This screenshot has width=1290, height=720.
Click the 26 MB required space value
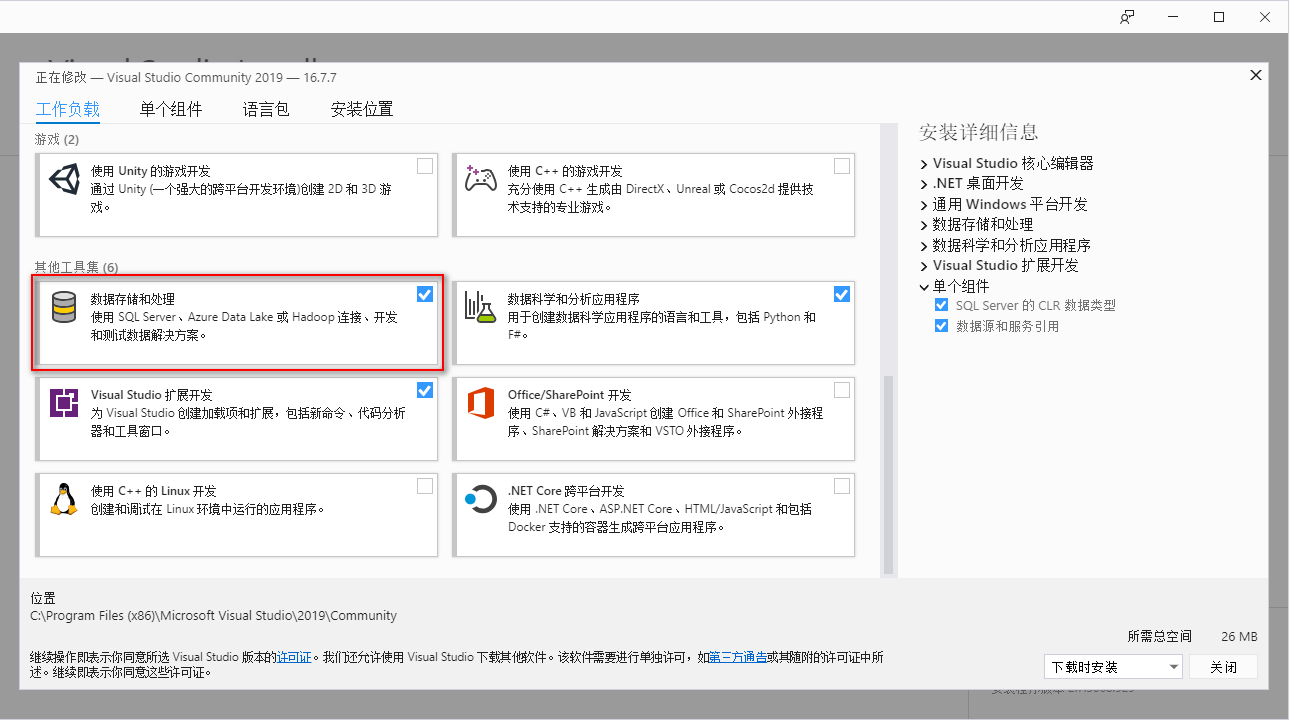point(1239,636)
